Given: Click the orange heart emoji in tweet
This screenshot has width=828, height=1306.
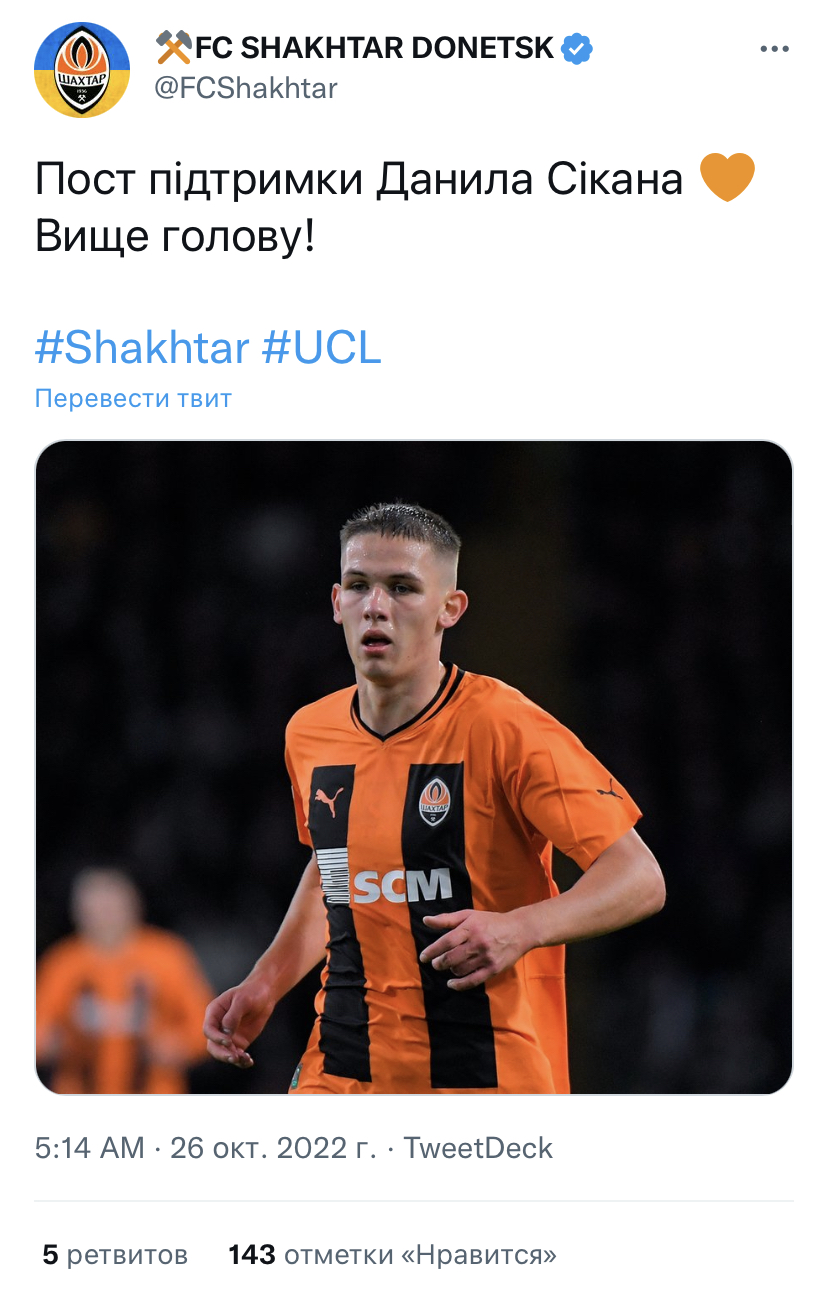Looking at the screenshot, I should [727, 179].
